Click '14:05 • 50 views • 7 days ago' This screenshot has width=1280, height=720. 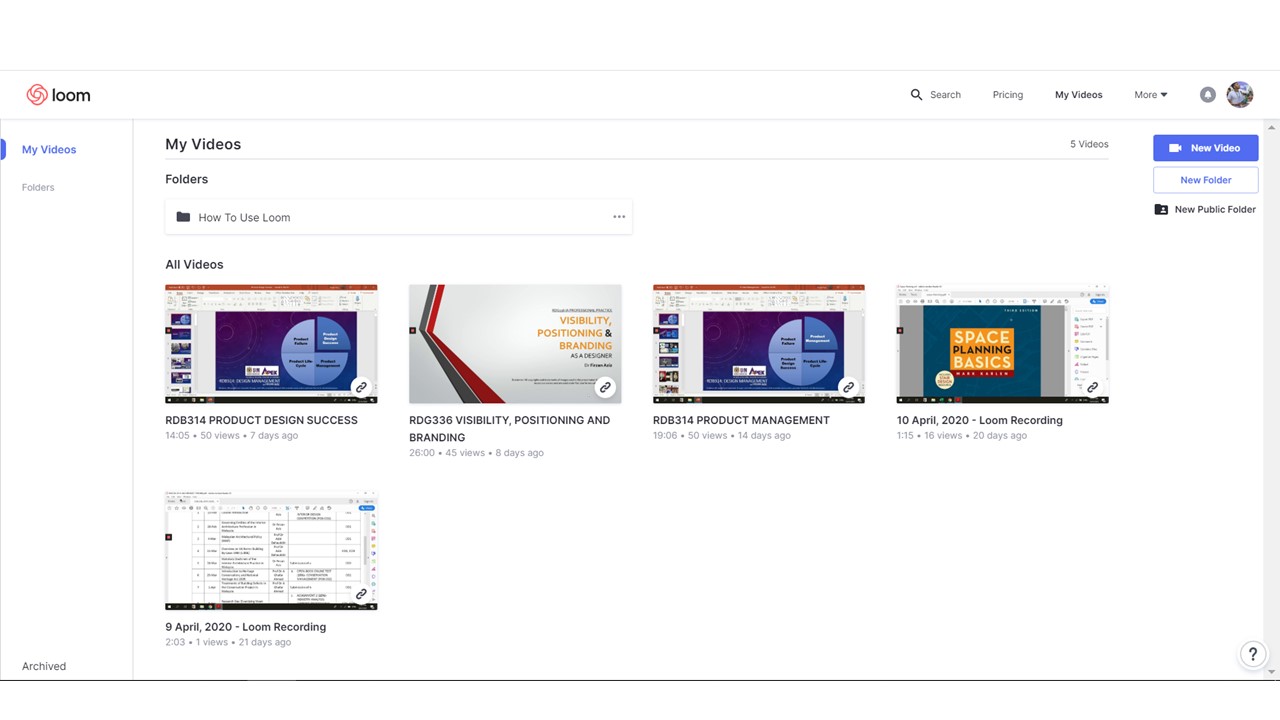click(232, 436)
